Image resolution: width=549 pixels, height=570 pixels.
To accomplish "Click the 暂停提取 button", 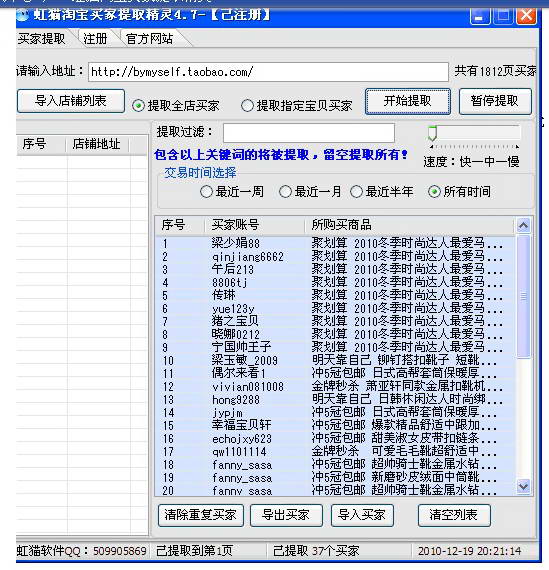I will [x=495, y=101].
